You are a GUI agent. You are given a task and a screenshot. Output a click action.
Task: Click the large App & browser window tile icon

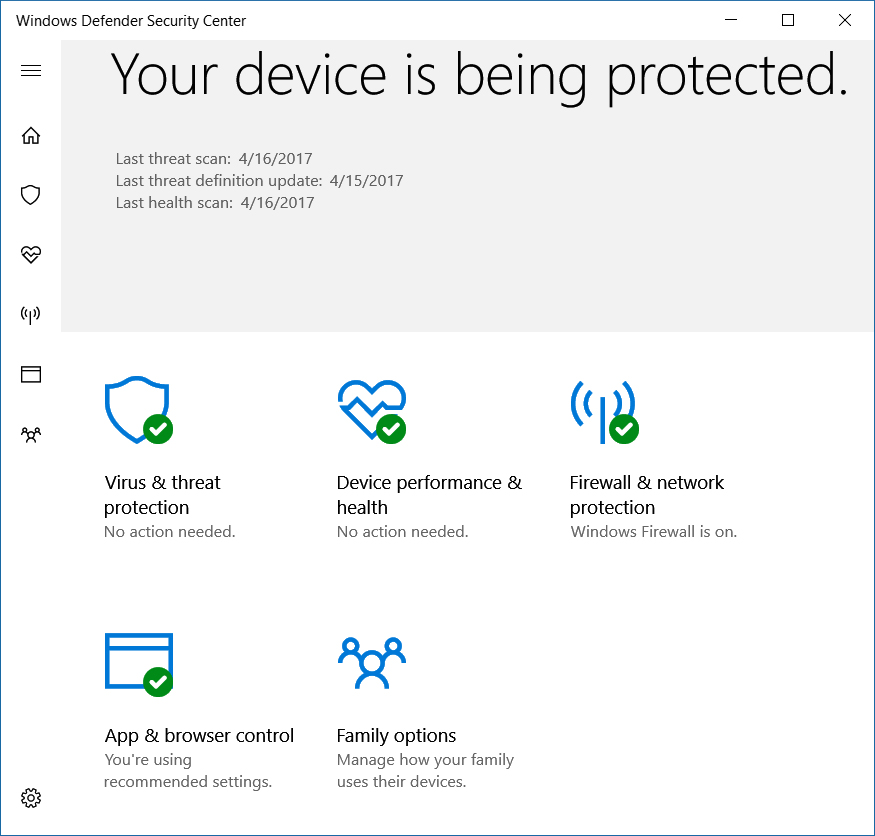coord(138,665)
